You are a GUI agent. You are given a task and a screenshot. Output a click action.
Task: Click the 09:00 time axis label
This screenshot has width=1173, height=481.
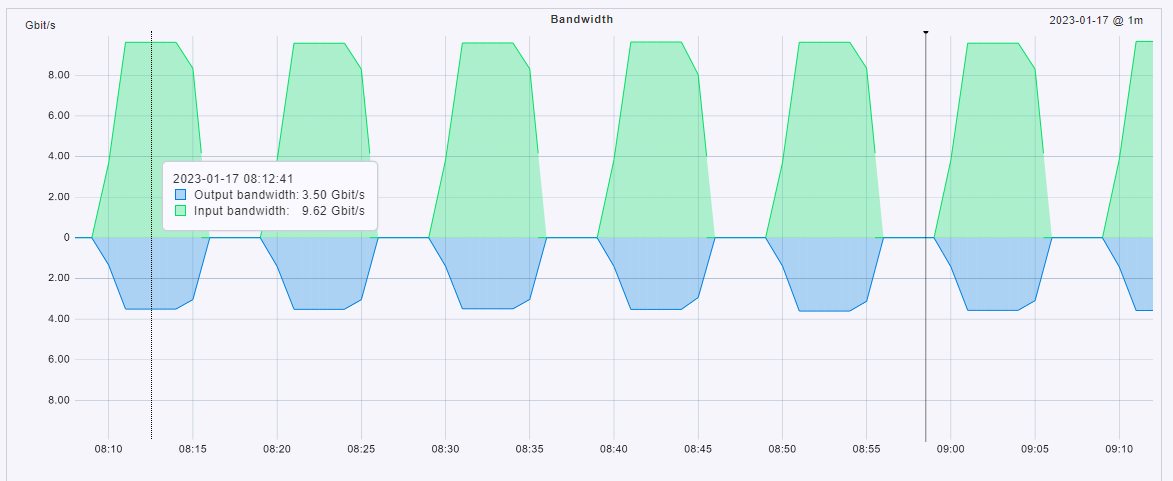click(950, 449)
